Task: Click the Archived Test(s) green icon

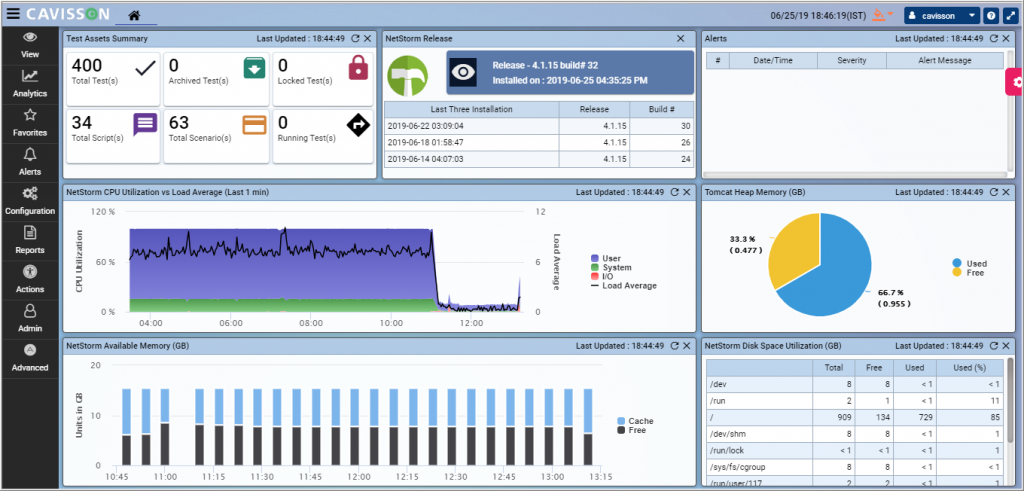Action: (254, 67)
